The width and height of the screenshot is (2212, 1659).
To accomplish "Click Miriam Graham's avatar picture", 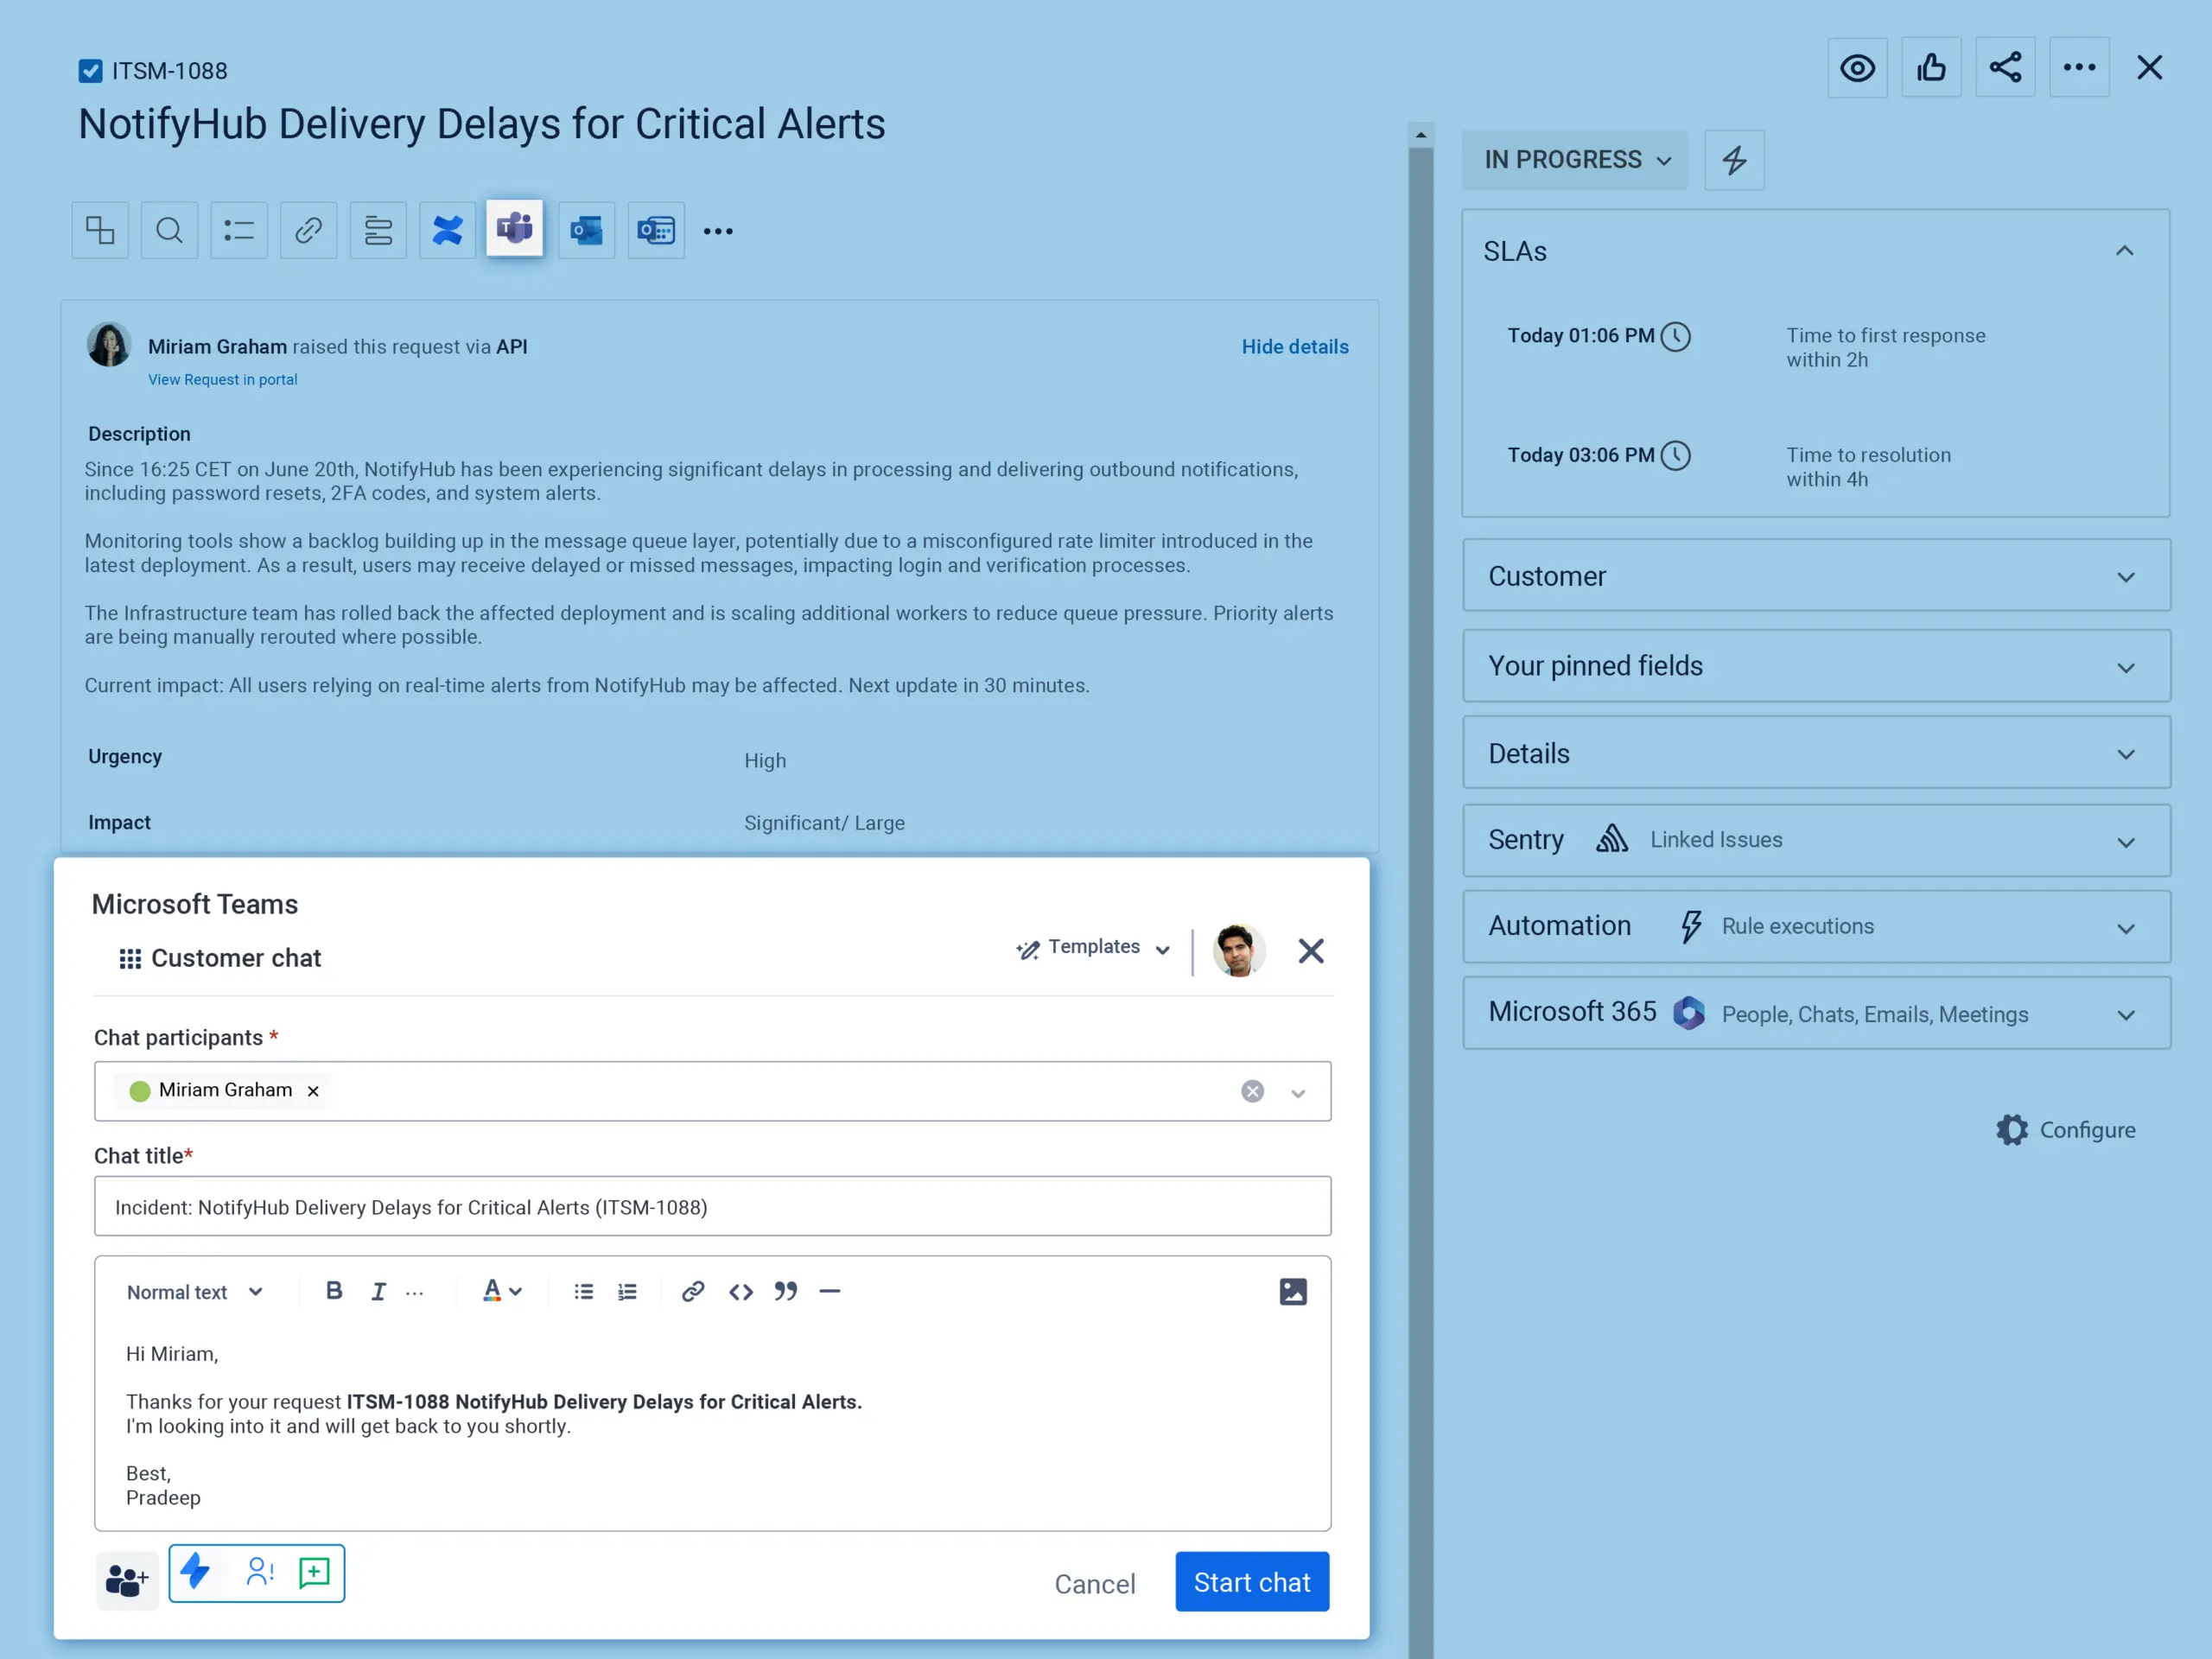I will 109,345.
